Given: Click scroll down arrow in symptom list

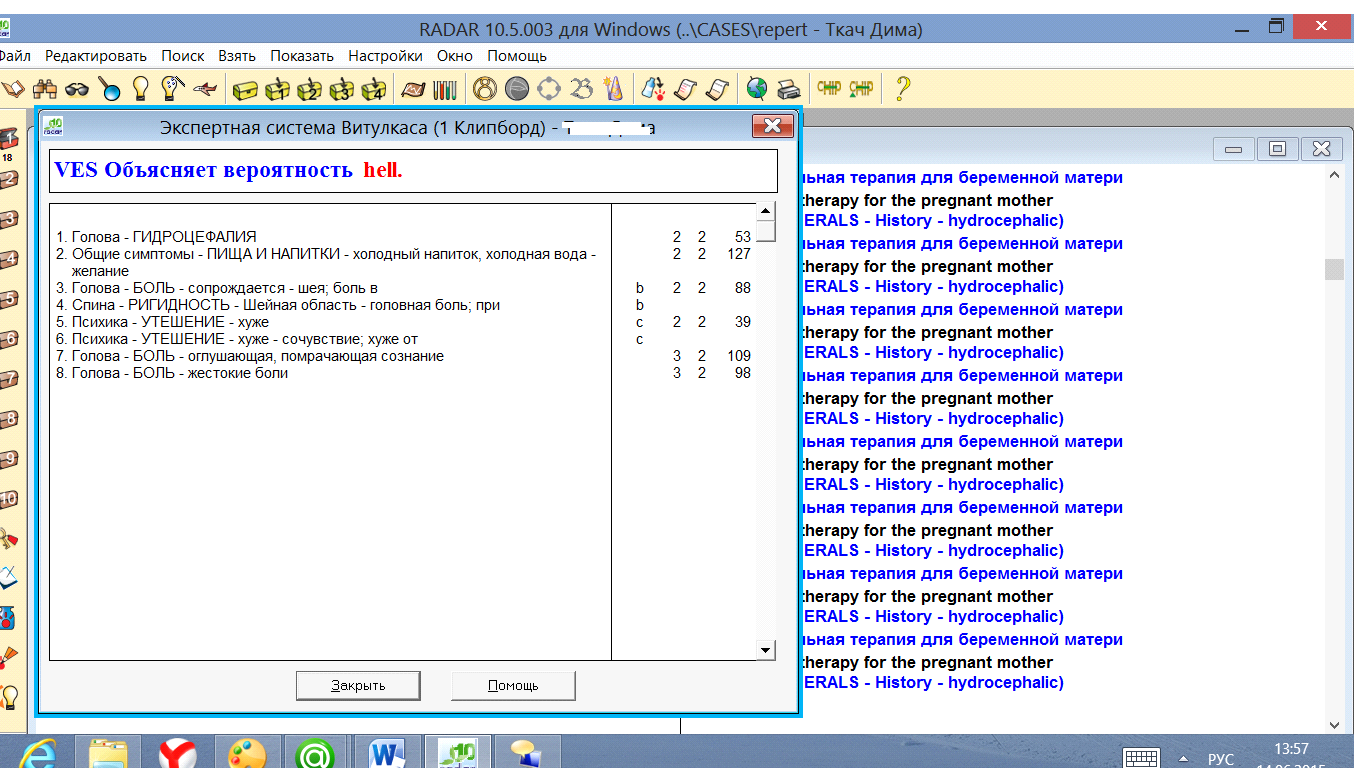Looking at the screenshot, I should (x=766, y=650).
